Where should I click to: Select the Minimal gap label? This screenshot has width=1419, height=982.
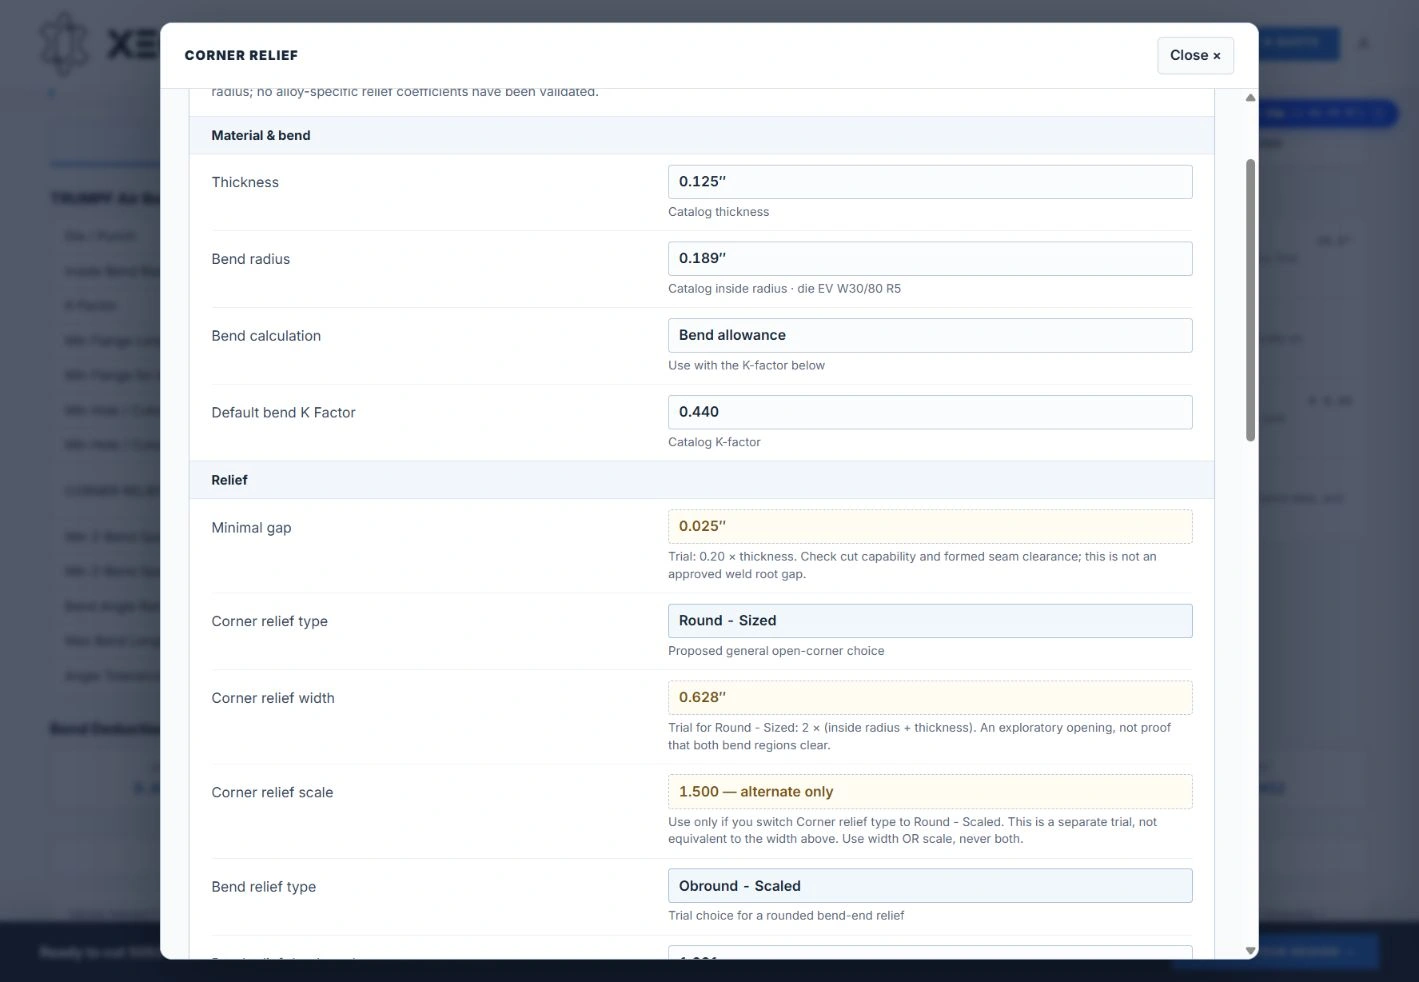point(251,528)
